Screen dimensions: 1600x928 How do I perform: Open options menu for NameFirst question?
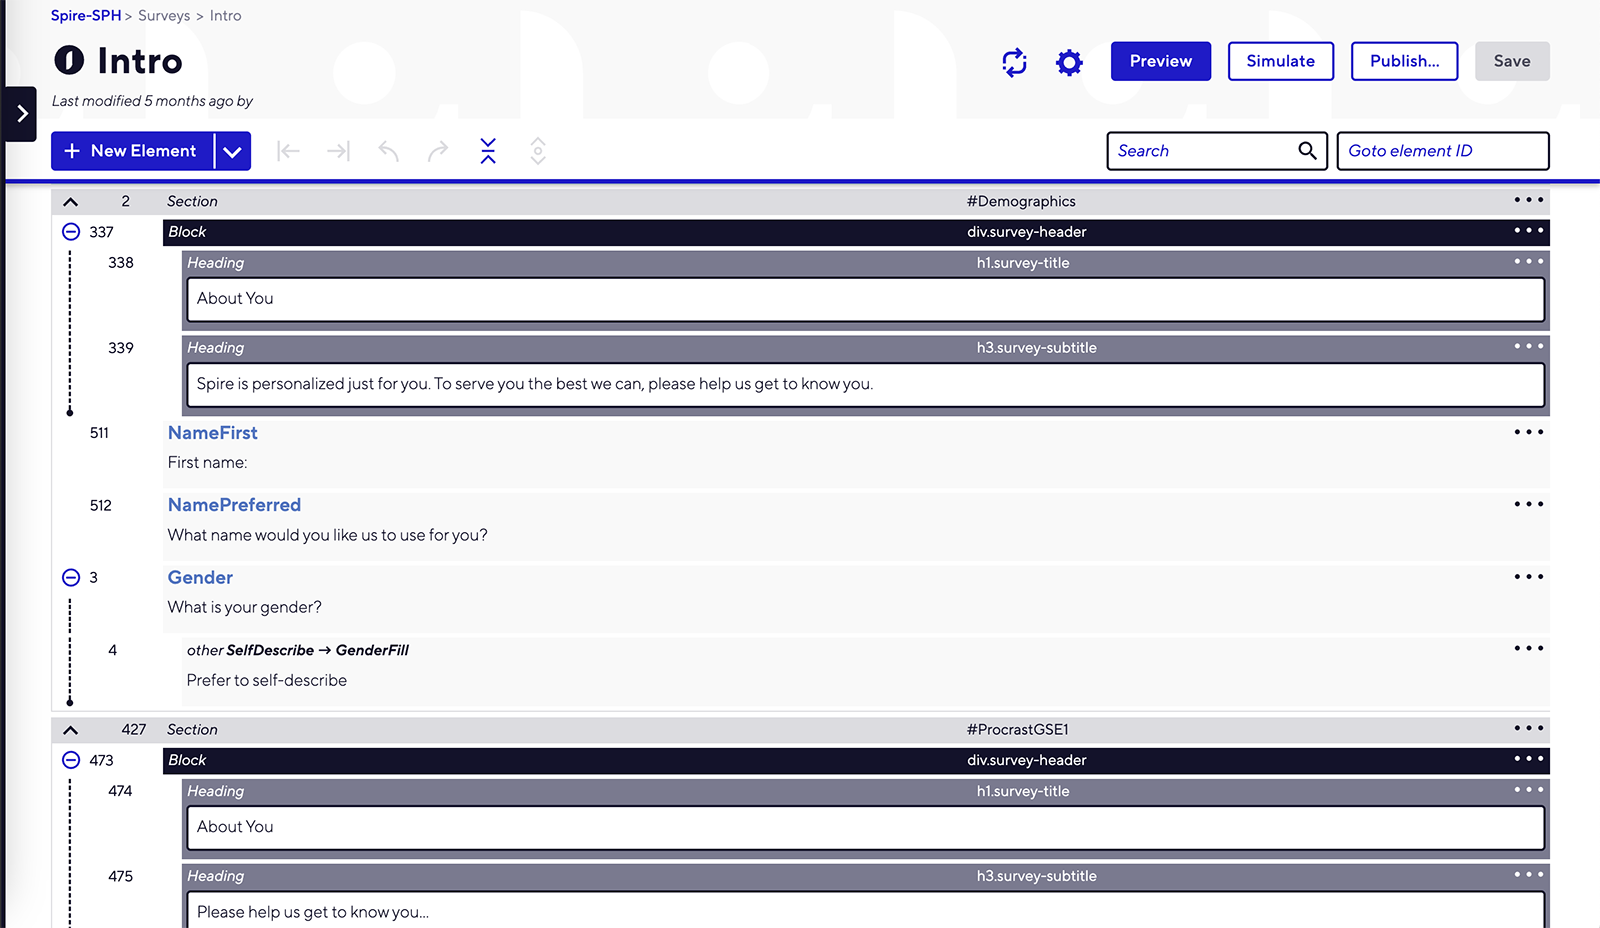point(1528,432)
